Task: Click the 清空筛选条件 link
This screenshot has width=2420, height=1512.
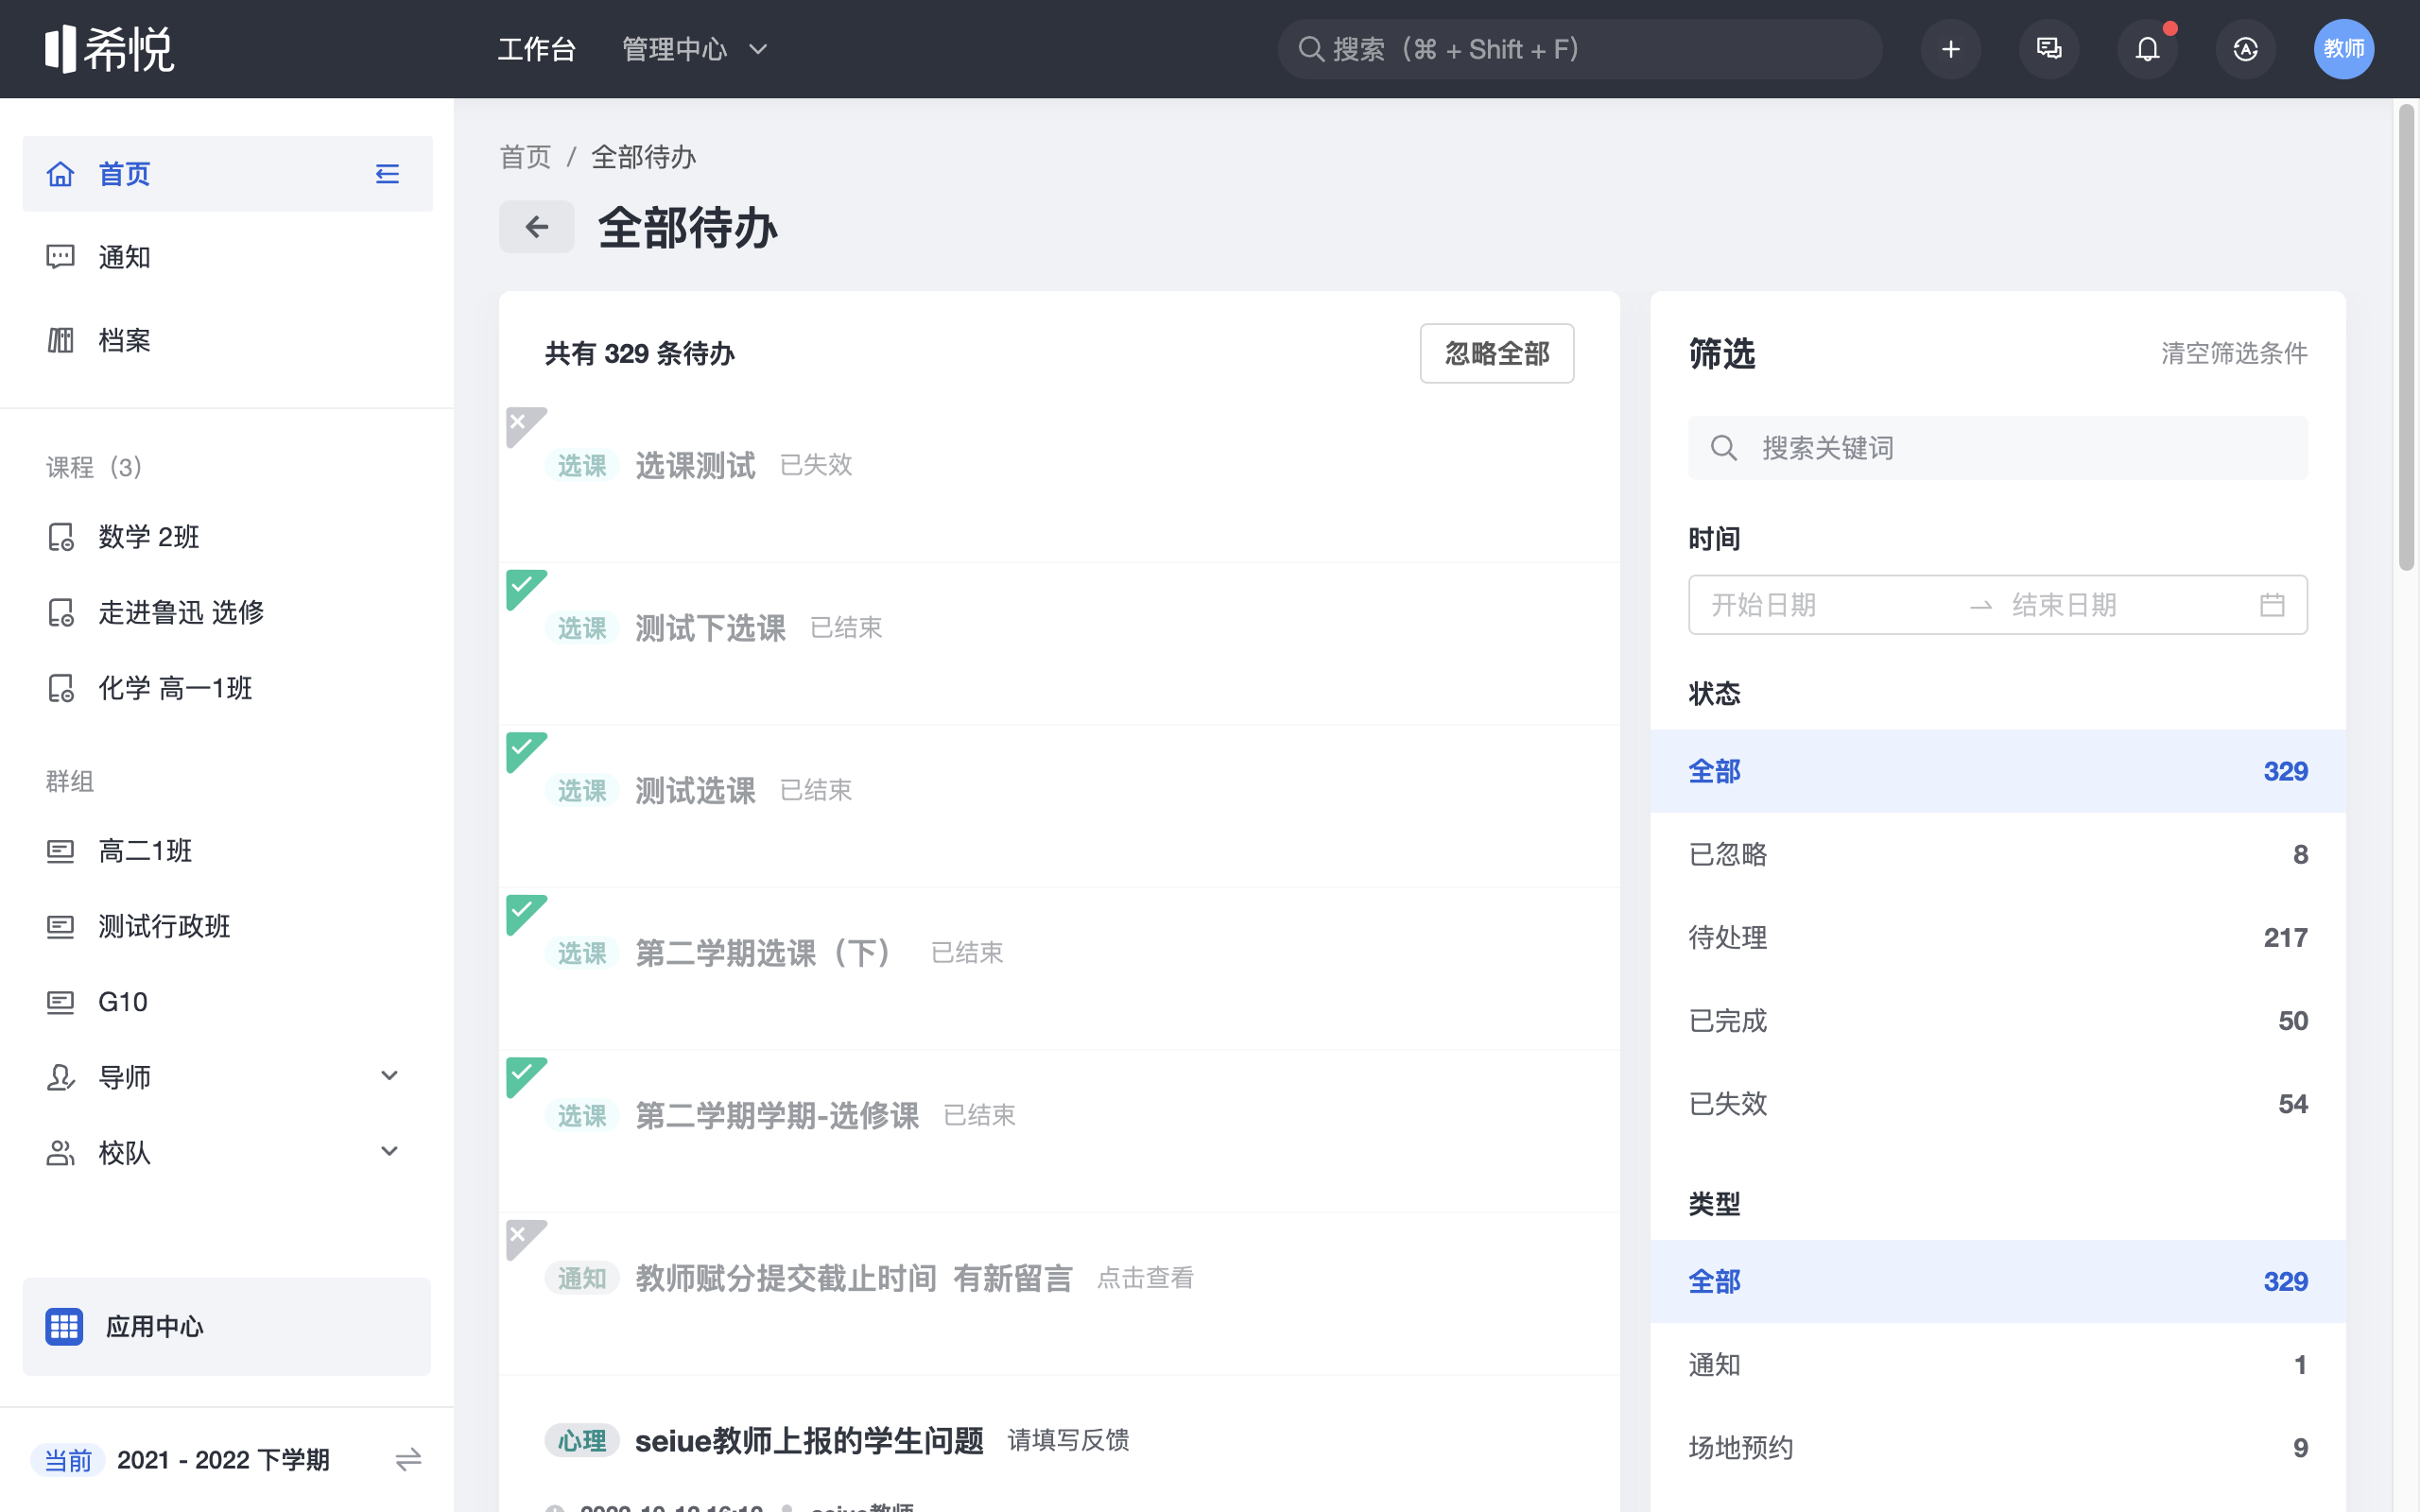Action: [2234, 353]
